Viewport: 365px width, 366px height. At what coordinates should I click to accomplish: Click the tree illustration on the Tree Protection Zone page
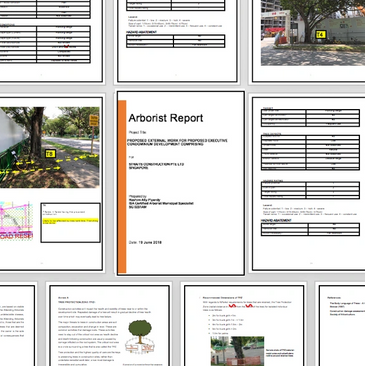point(140,337)
